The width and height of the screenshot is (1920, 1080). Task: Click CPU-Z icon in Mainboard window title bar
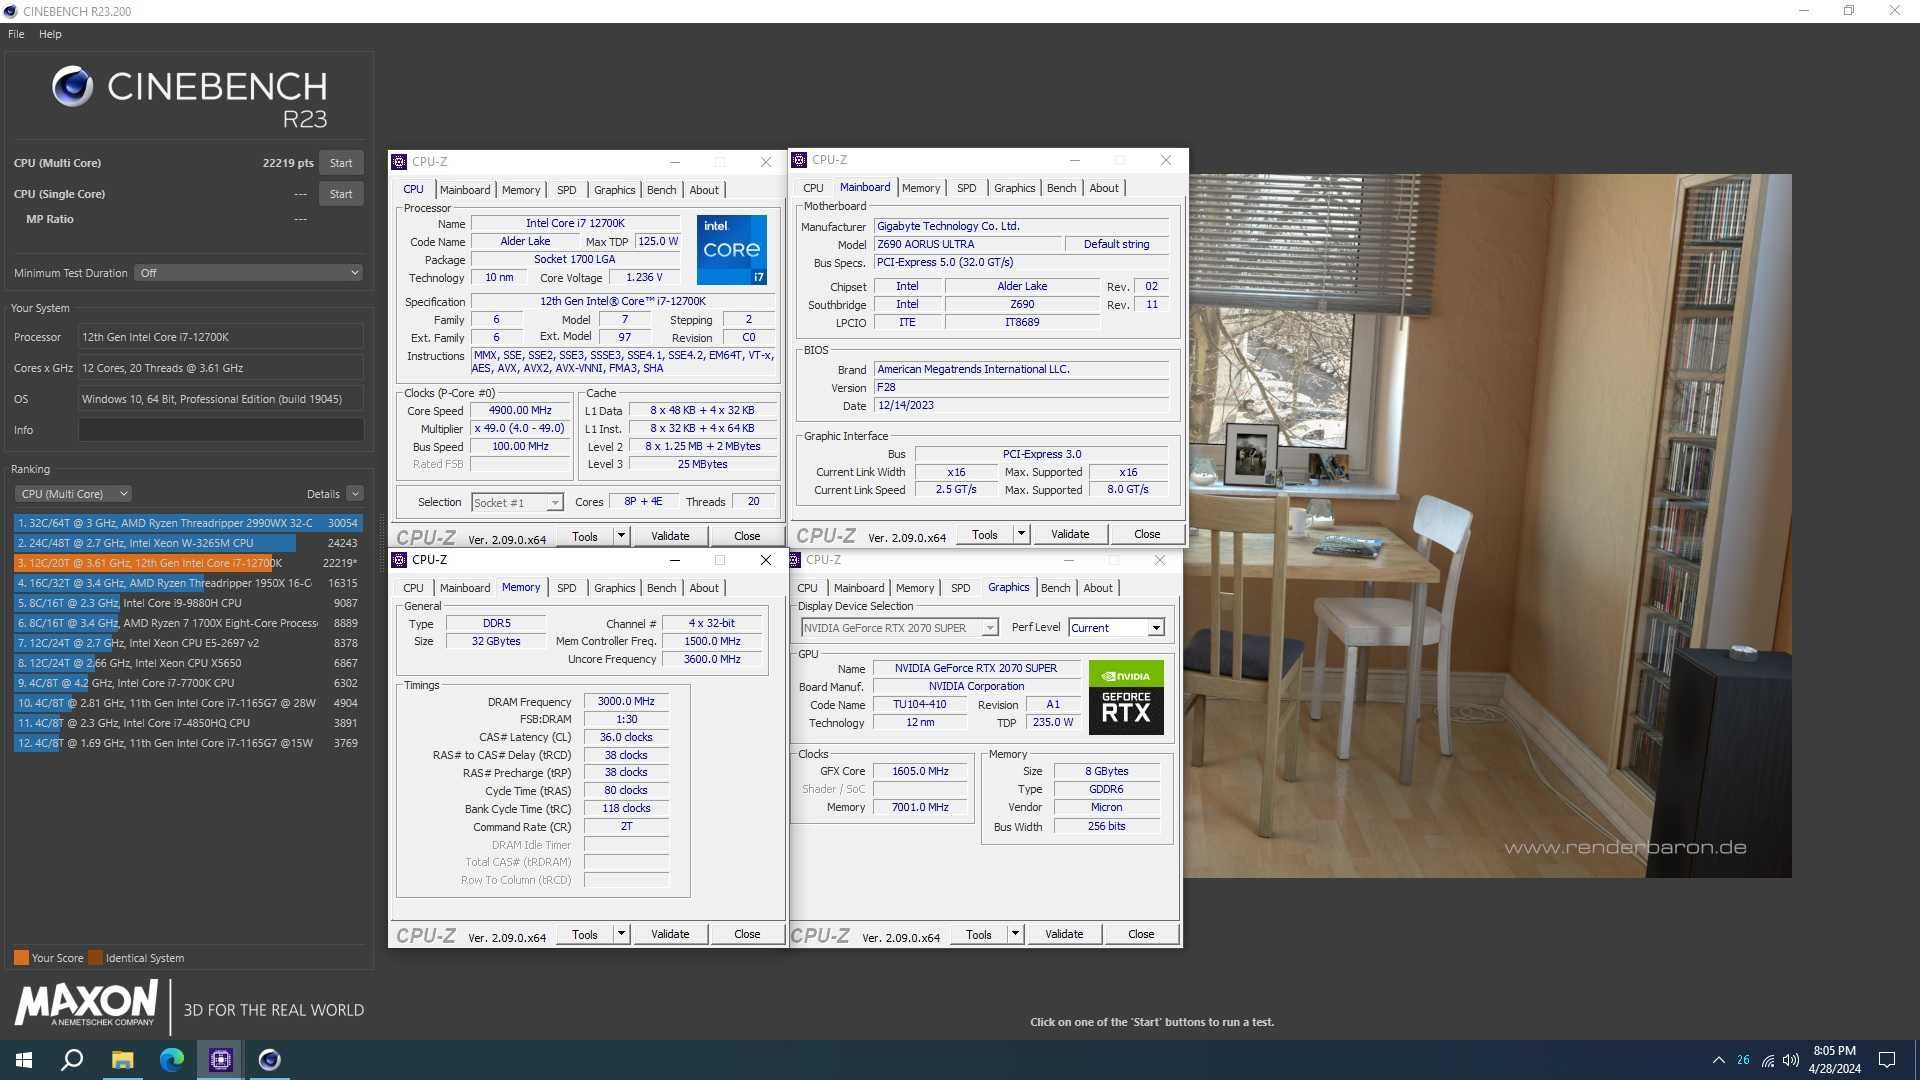pos(799,160)
